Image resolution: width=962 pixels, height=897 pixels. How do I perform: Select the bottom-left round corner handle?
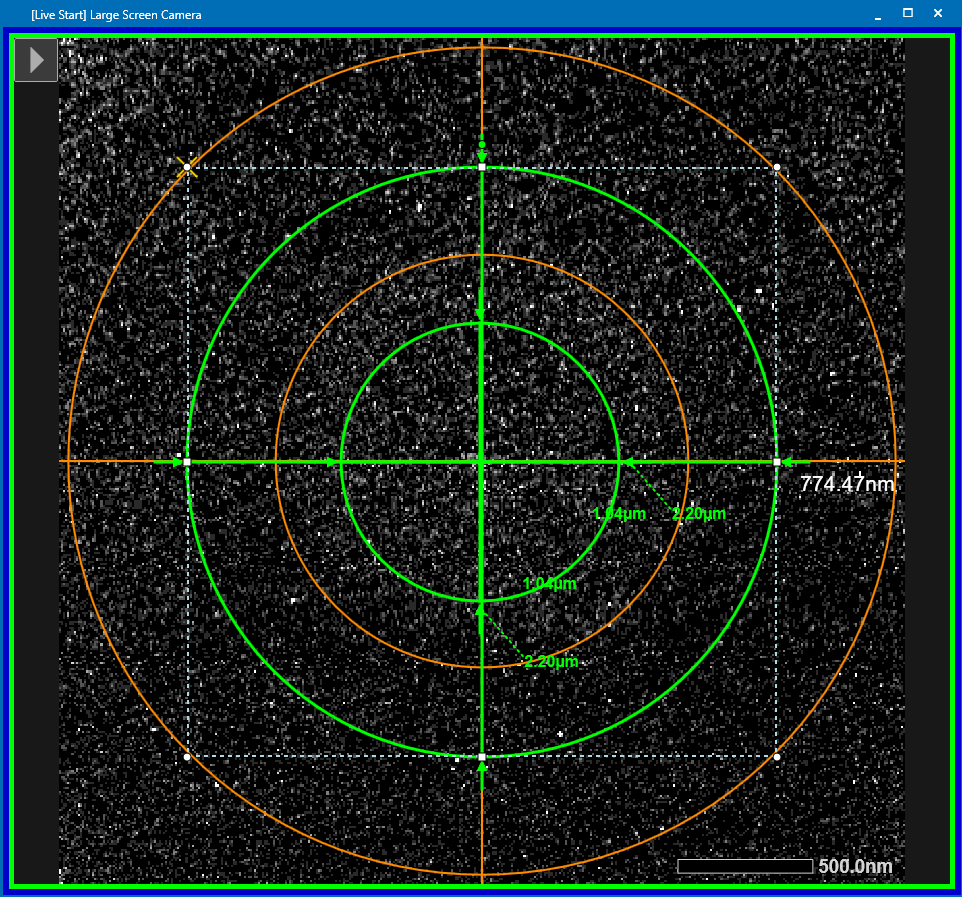[187, 756]
